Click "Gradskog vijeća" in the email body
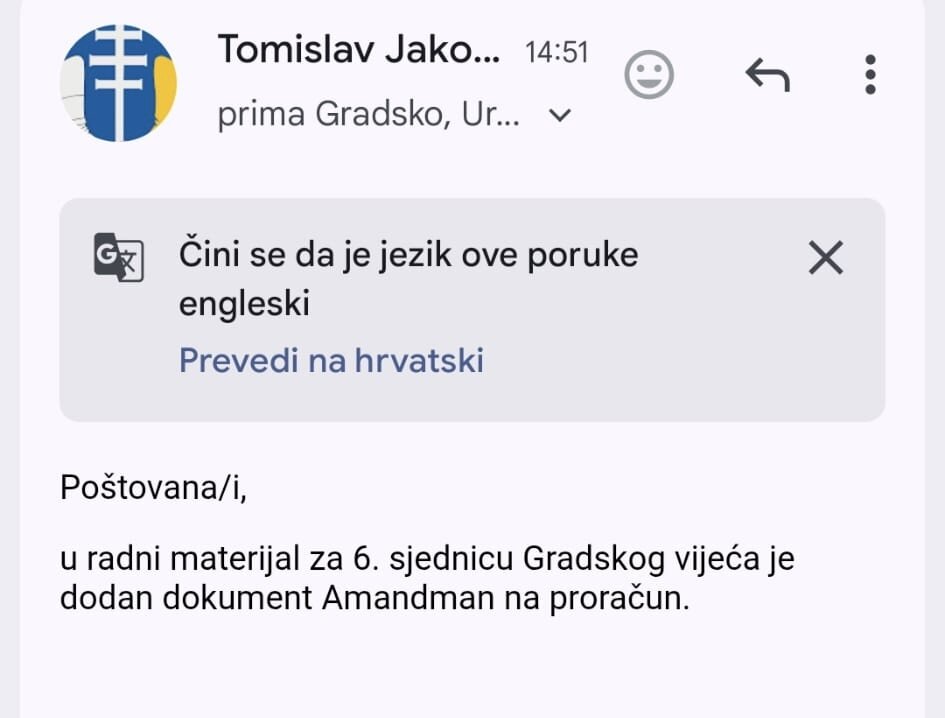This screenshot has width=945, height=718. pyautogui.click(x=631, y=557)
